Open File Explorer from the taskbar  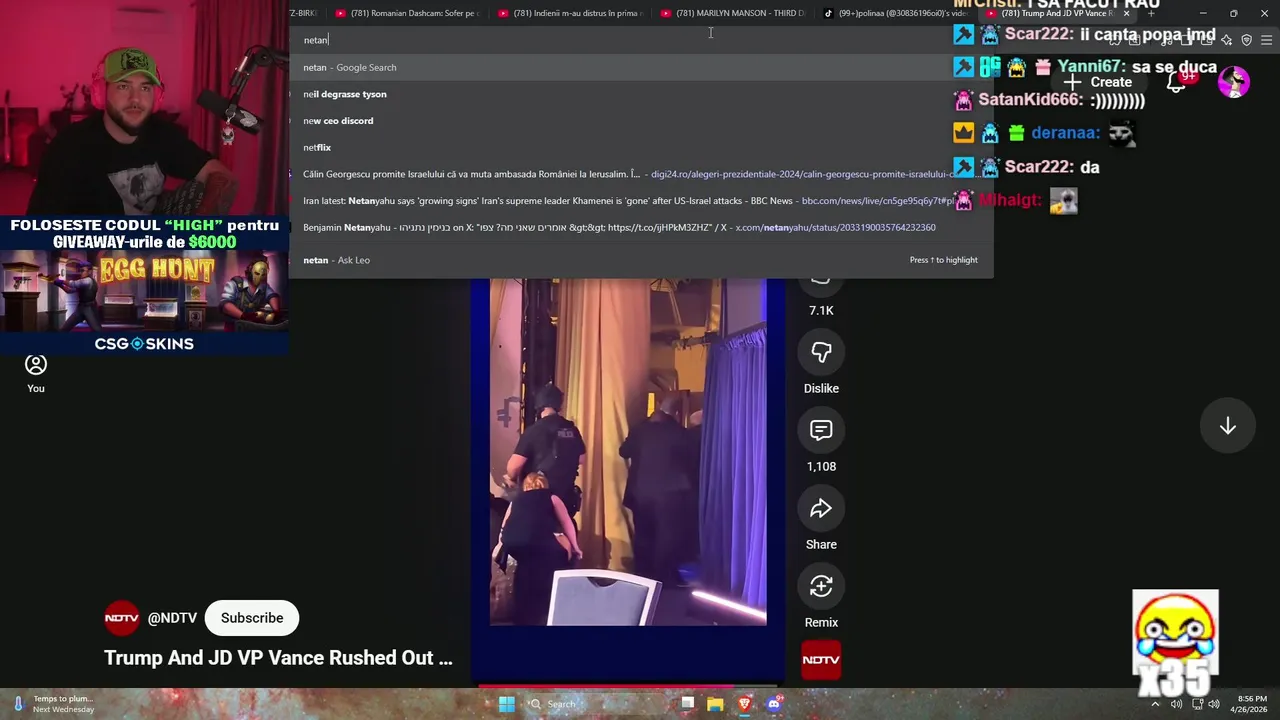coord(715,704)
